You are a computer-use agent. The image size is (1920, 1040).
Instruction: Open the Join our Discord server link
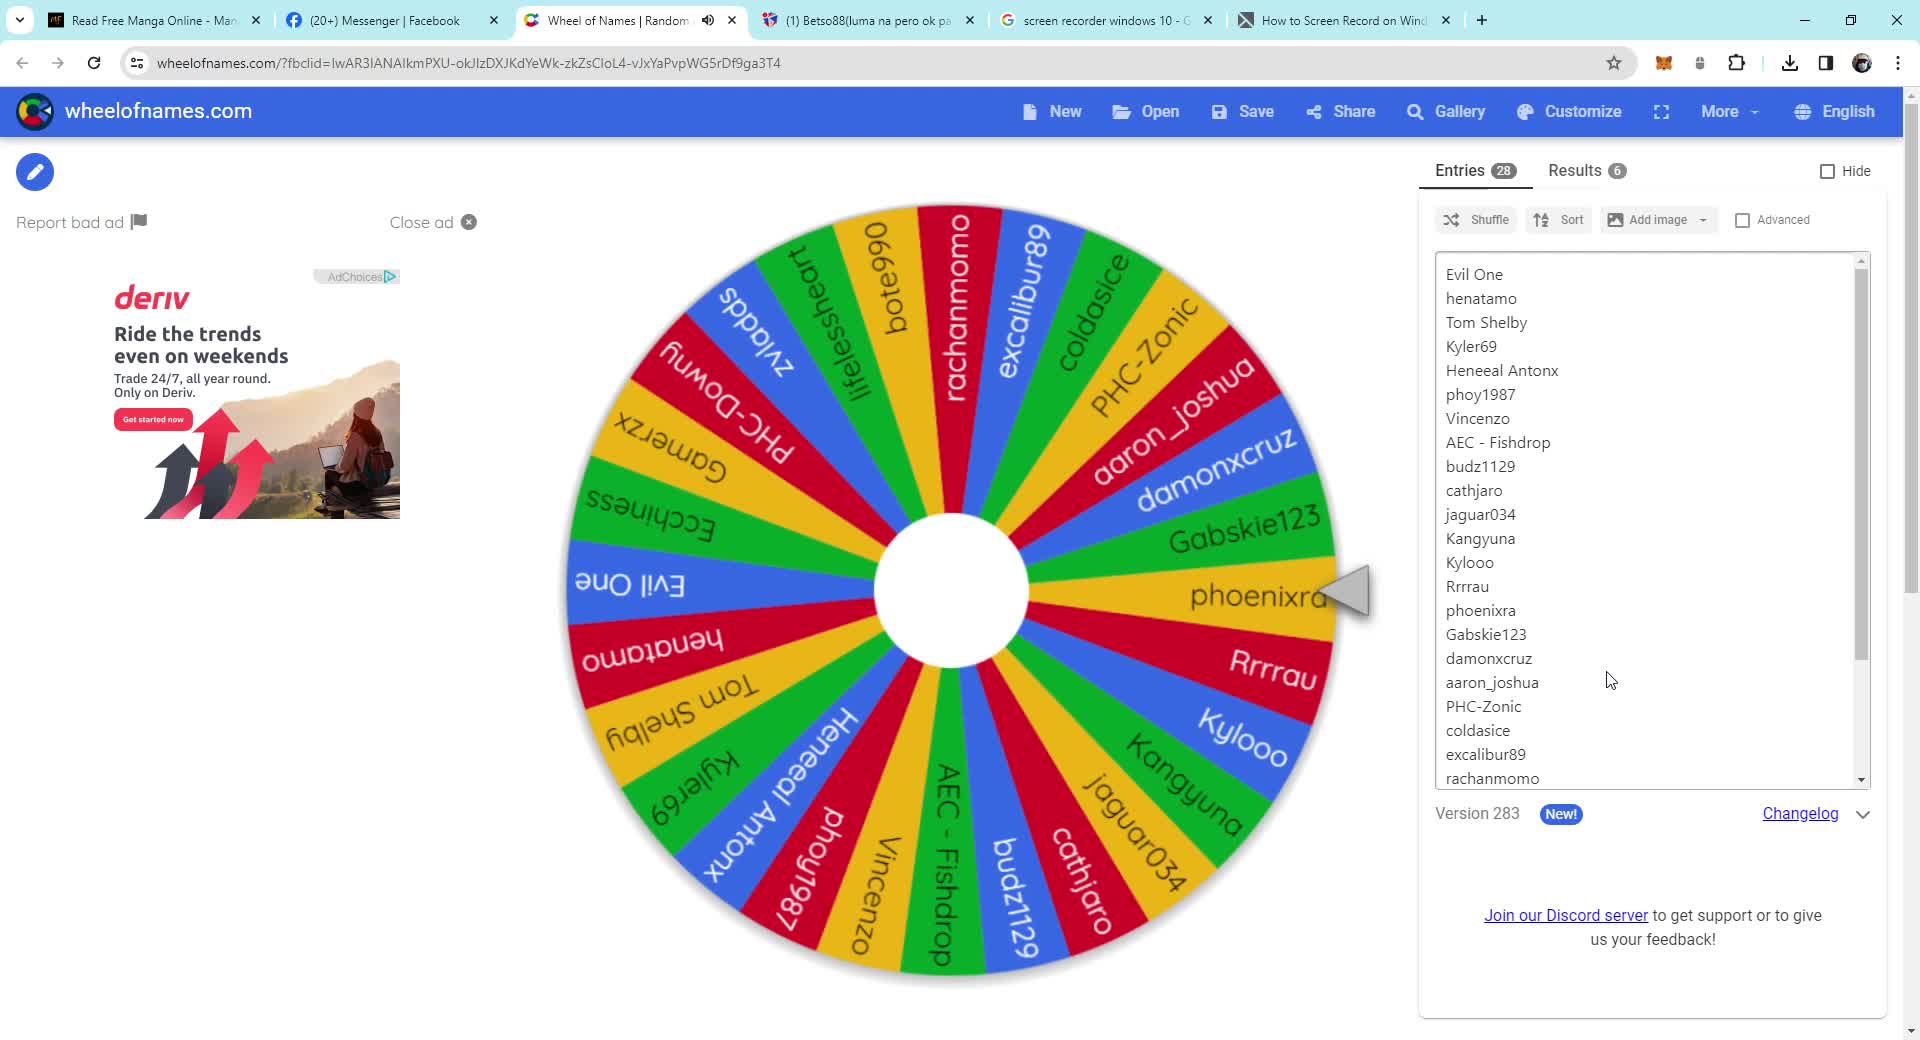click(x=1565, y=915)
